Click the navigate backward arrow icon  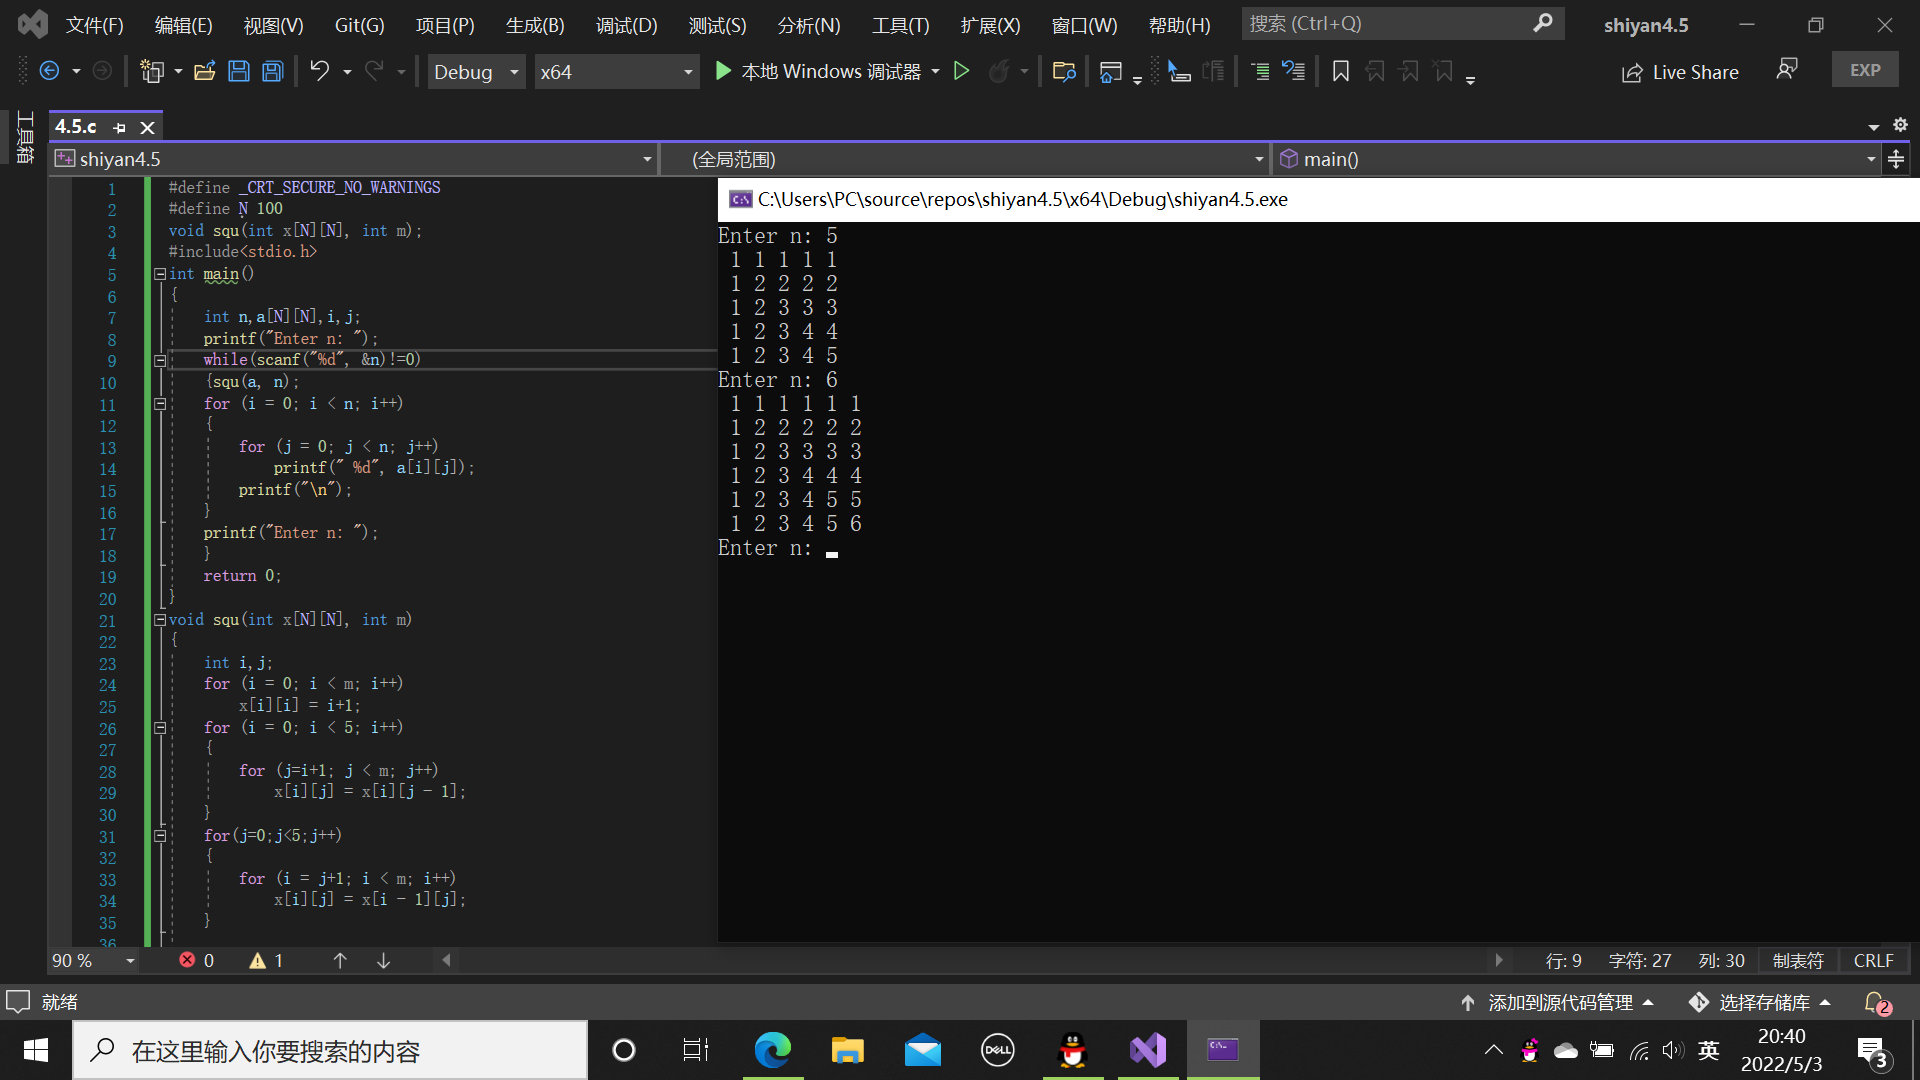coord(49,71)
